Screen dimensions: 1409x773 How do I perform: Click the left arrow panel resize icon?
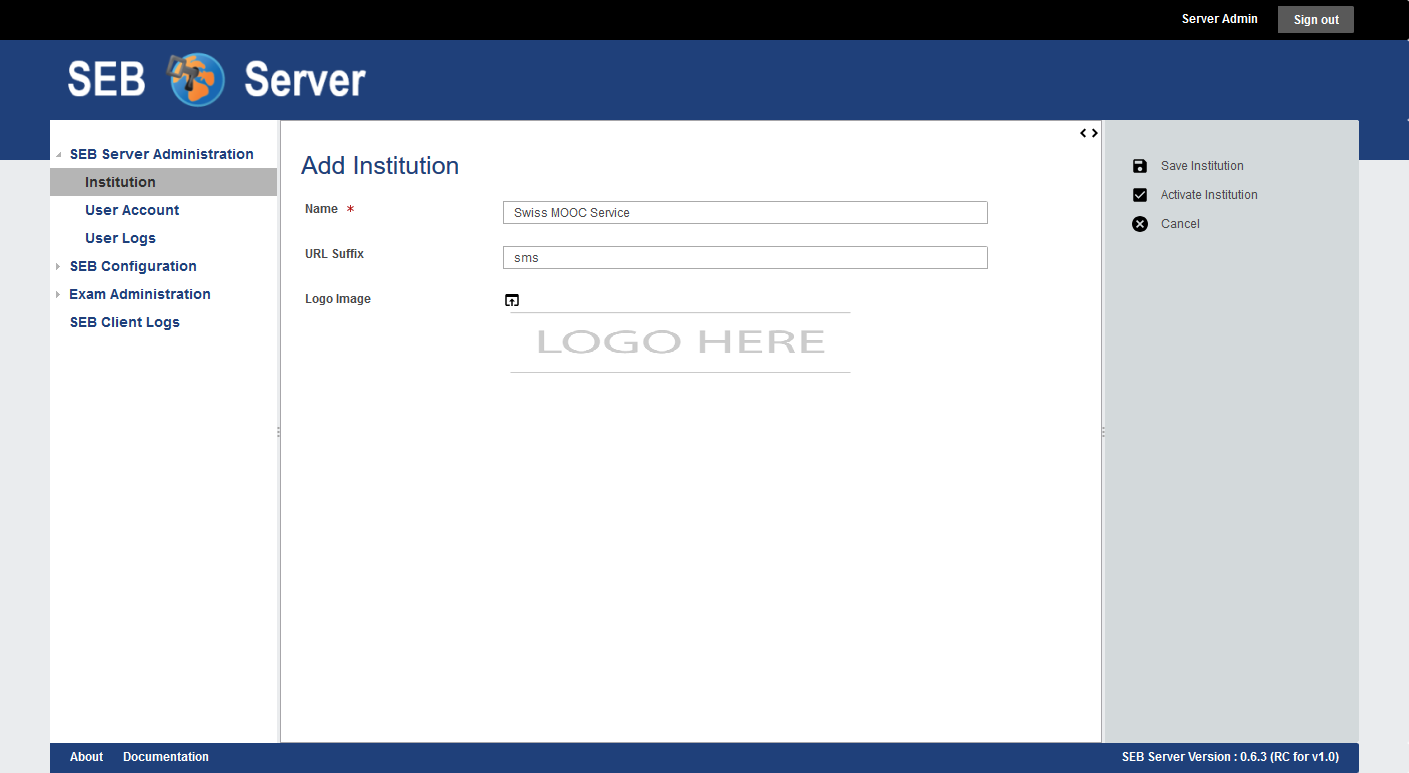point(1083,133)
